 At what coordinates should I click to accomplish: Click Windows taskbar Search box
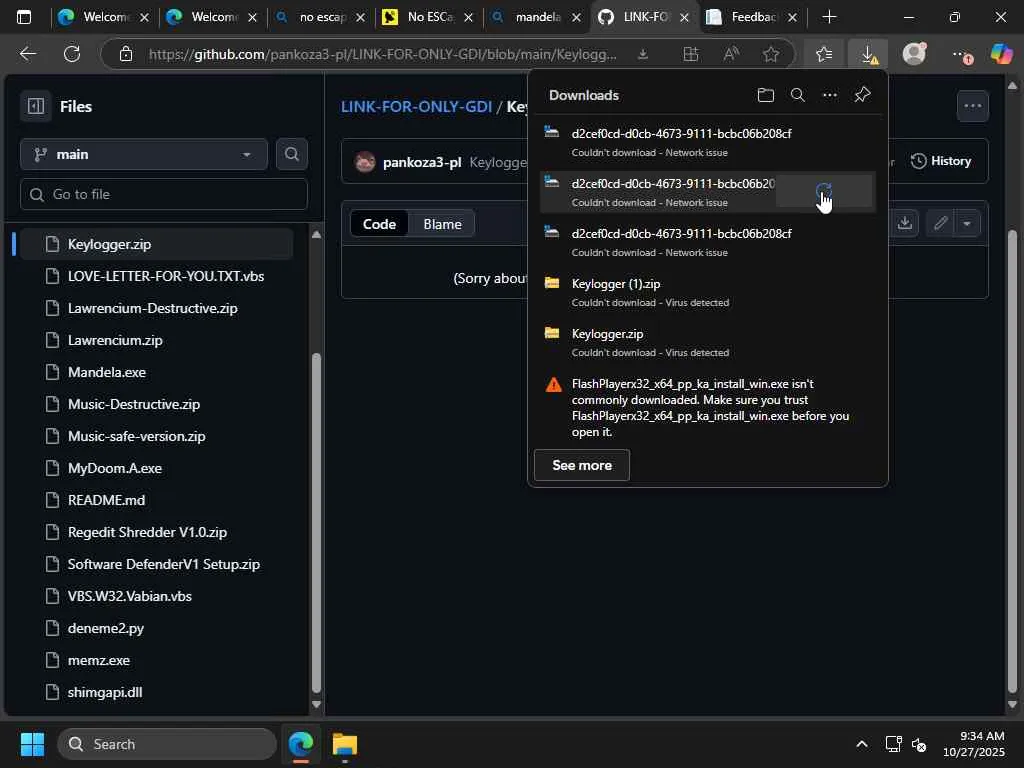tap(167, 744)
